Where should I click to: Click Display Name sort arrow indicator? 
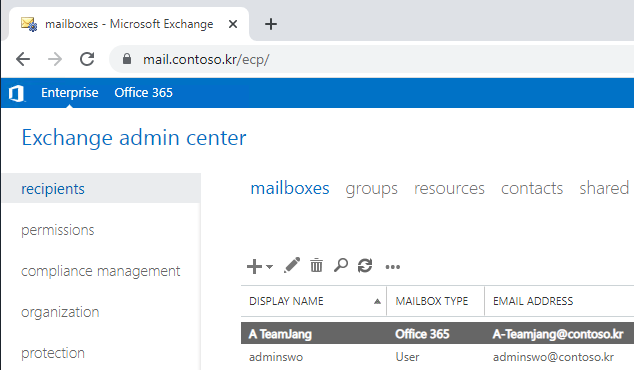[x=377, y=301]
